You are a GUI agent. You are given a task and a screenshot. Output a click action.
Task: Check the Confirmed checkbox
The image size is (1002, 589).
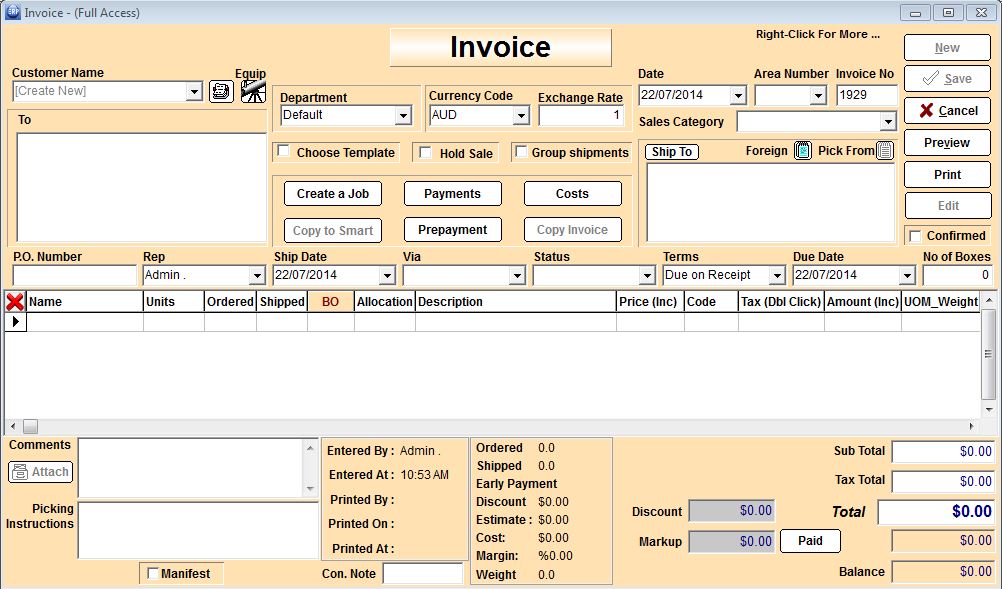click(915, 236)
